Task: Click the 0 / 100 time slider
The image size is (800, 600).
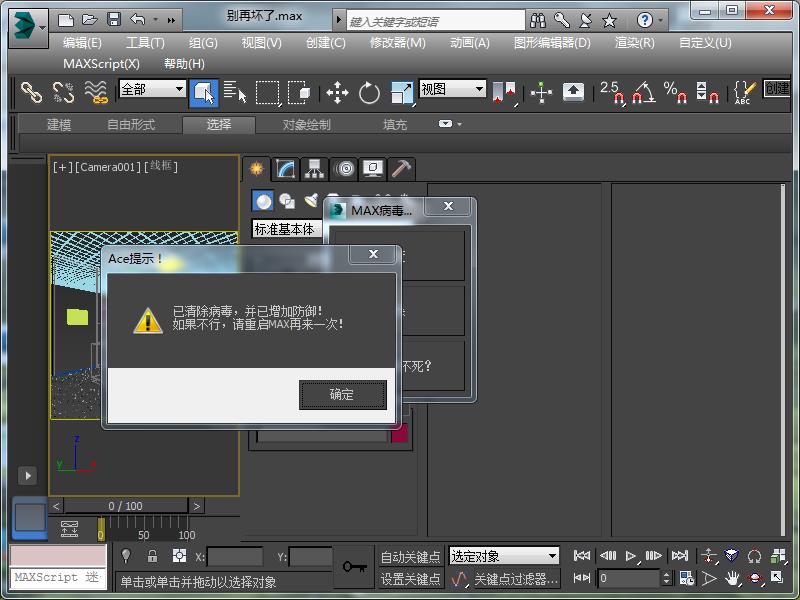Action: click(126, 506)
